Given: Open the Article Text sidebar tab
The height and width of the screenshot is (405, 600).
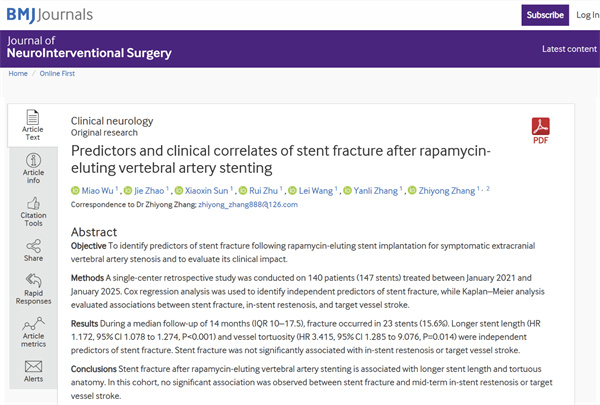Looking at the screenshot, I should [x=32, y=125].
